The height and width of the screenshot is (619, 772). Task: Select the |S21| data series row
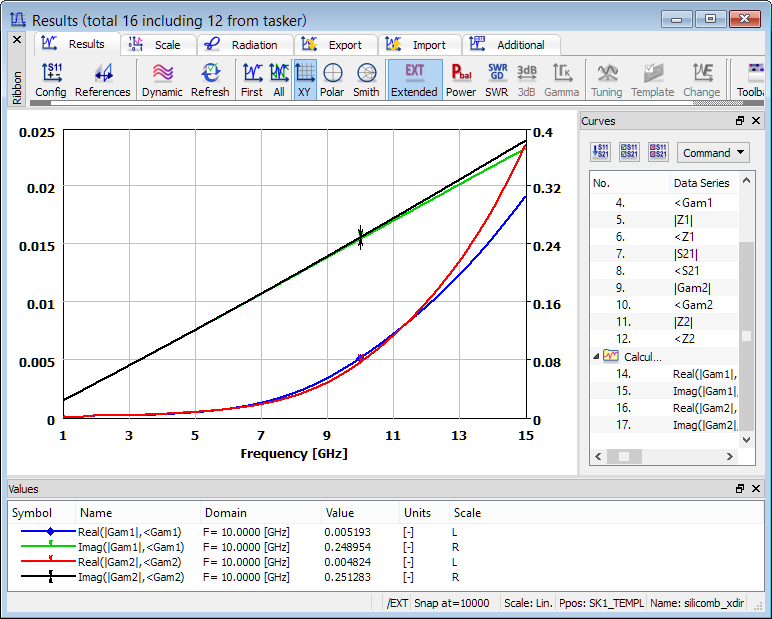(685, 253)
